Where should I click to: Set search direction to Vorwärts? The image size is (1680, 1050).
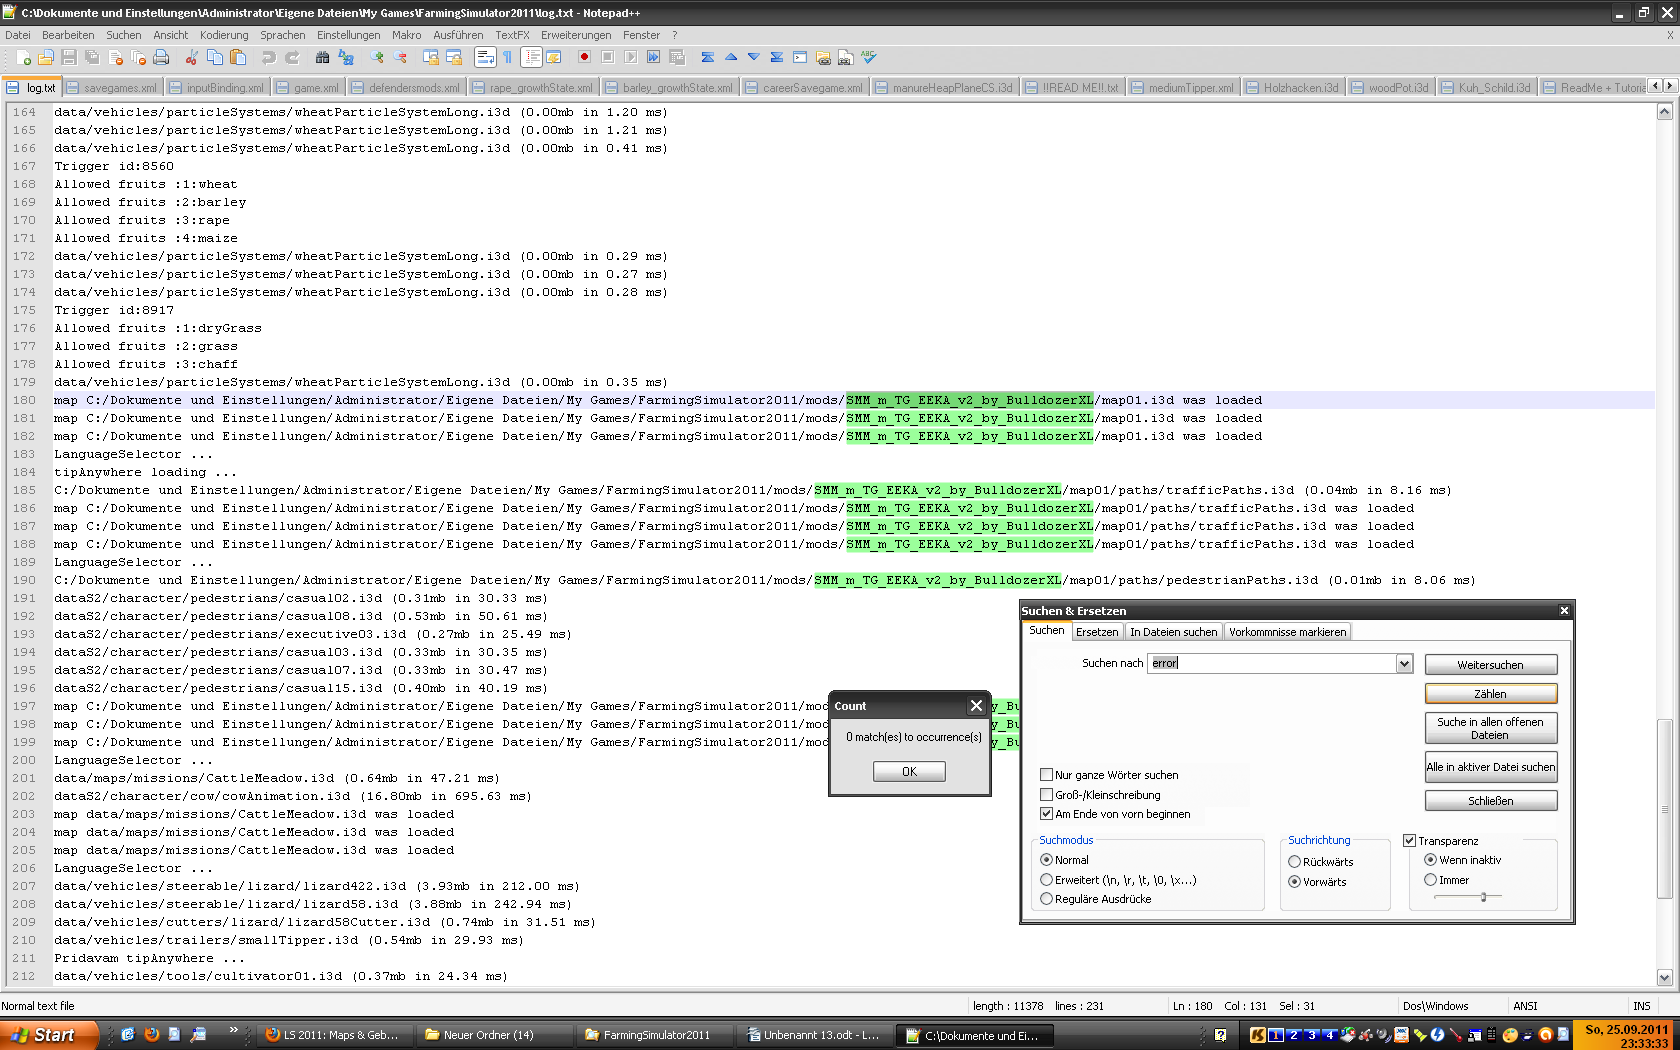click(1294, 882)
